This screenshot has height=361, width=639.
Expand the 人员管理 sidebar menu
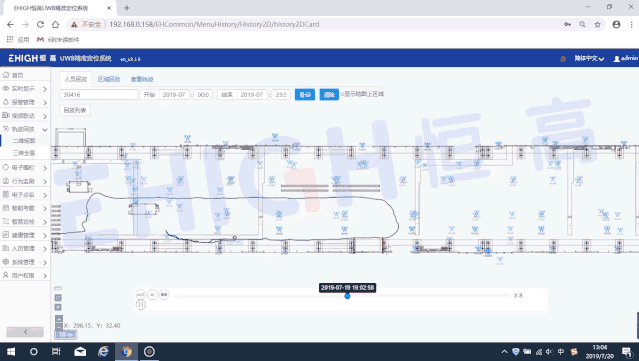(24, 249)
